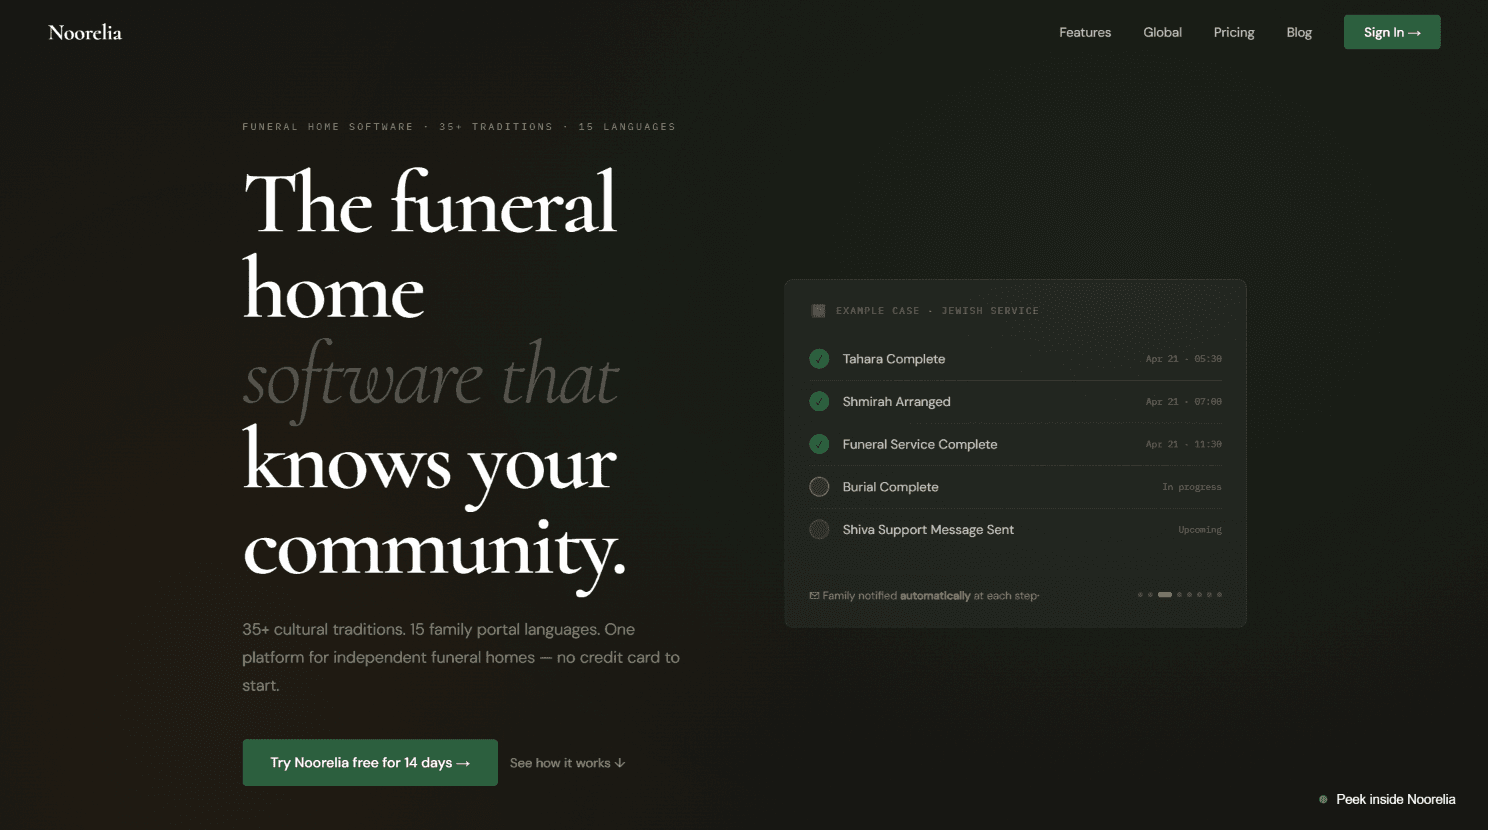Image resolution: width=1488 pixels, height=830 pixels.
Task: Click the green check beside Shmirah Arranged
Action: click(x=819, y=401)
